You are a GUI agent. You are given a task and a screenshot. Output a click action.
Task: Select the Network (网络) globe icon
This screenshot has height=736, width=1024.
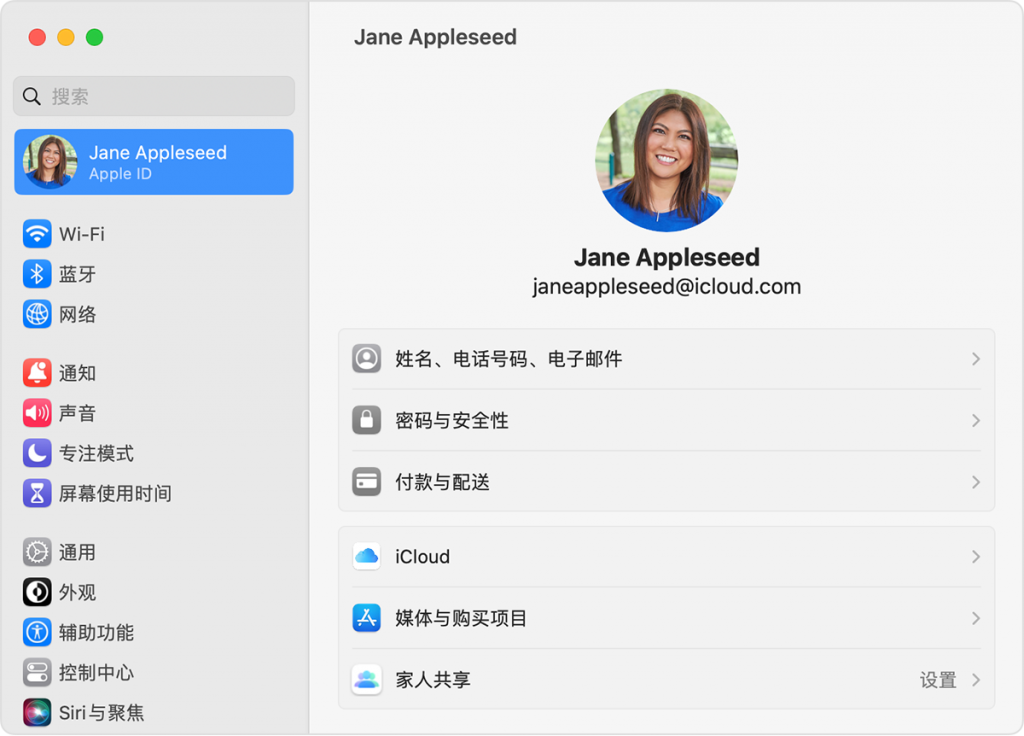(37, 314)
